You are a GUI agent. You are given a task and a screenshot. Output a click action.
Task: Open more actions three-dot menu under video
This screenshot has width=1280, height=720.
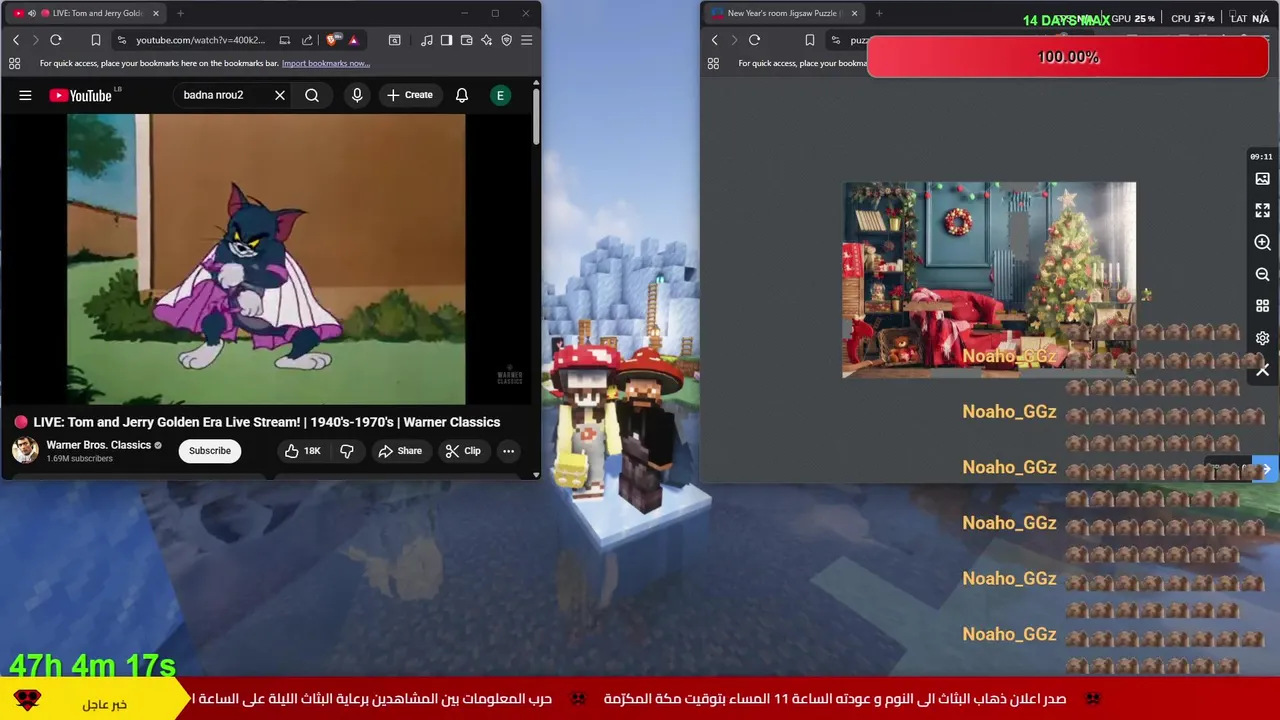[x=508, y=451]
